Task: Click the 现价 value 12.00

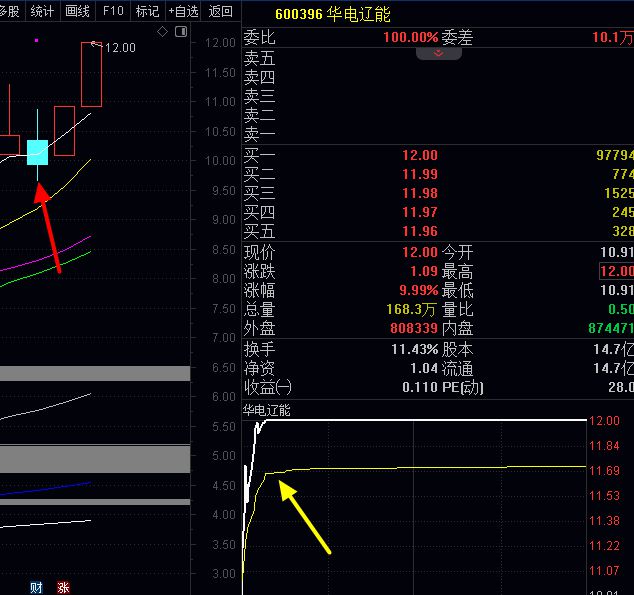Action: click(x=420, y=252)
